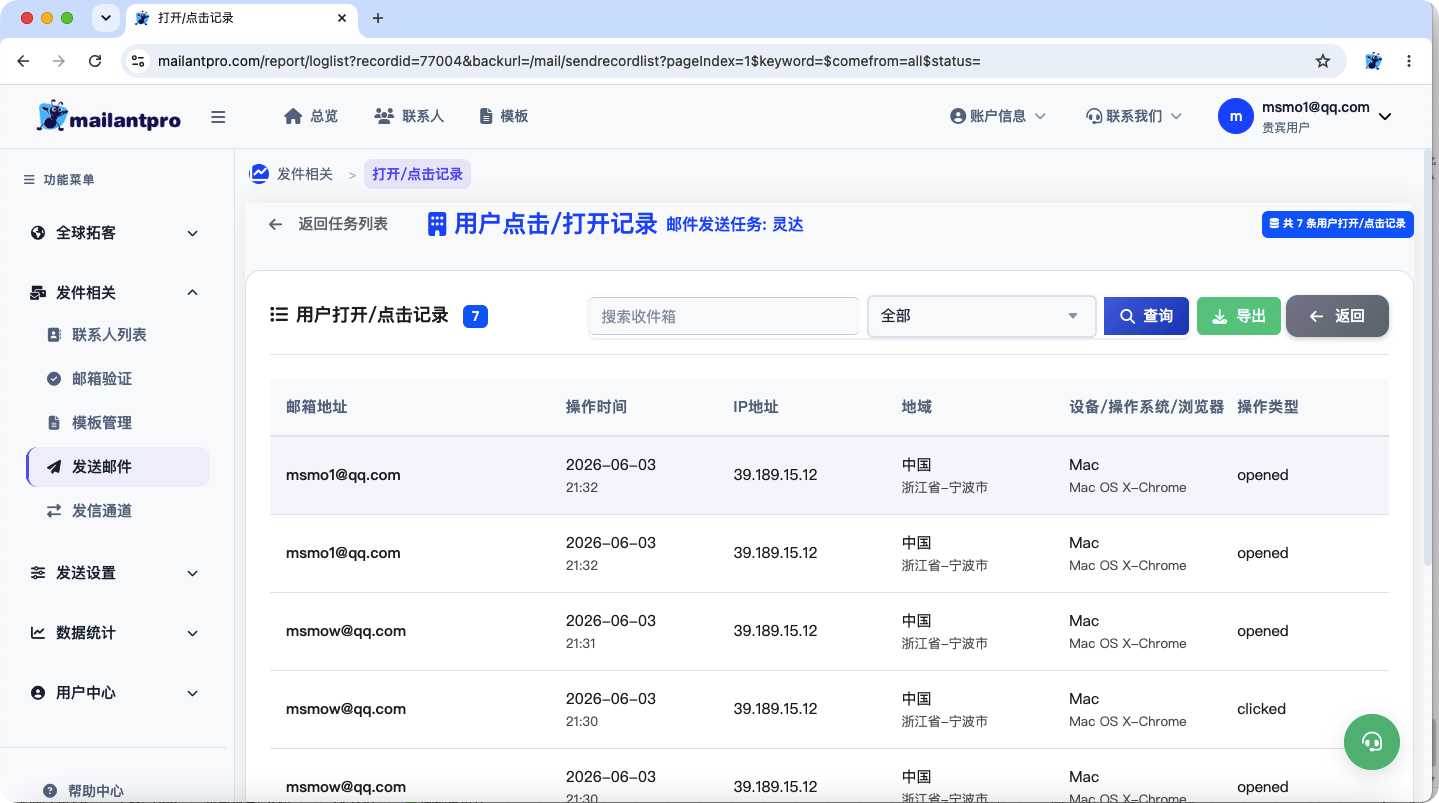Collapse the 发件相关 sidebar section
1439x803 pixels.
click(115, 293)
